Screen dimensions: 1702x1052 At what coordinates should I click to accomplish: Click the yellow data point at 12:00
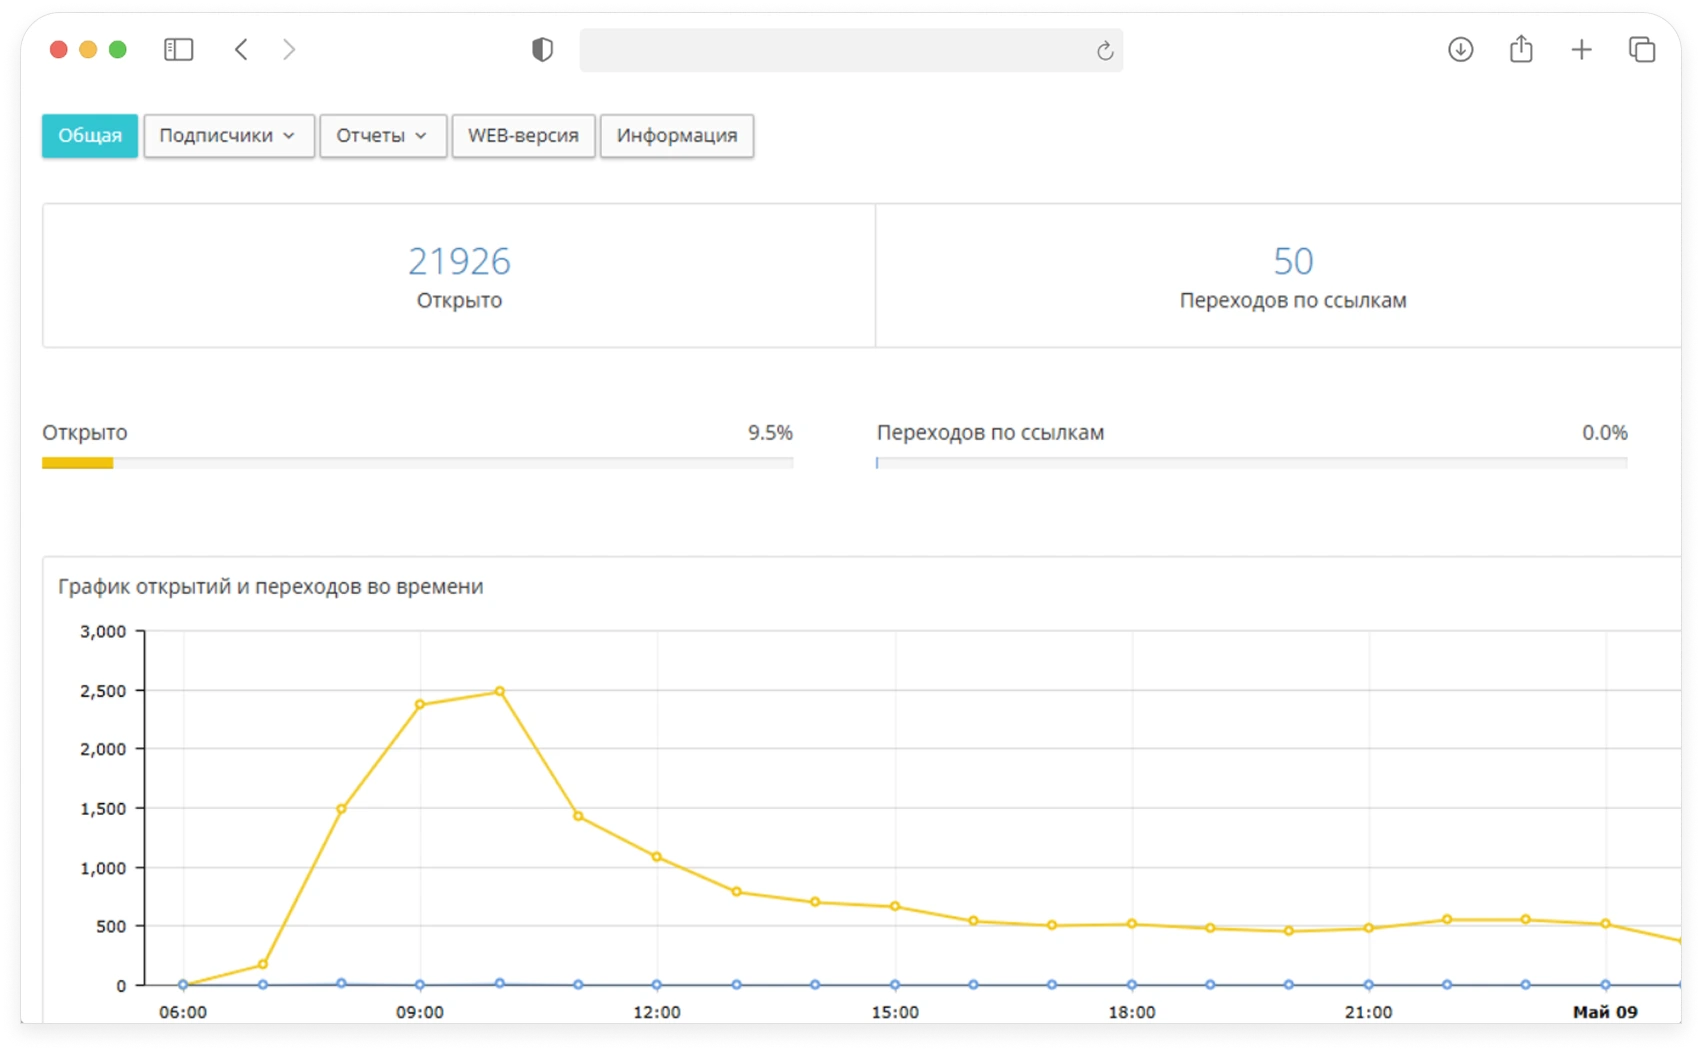coord(657,857)
